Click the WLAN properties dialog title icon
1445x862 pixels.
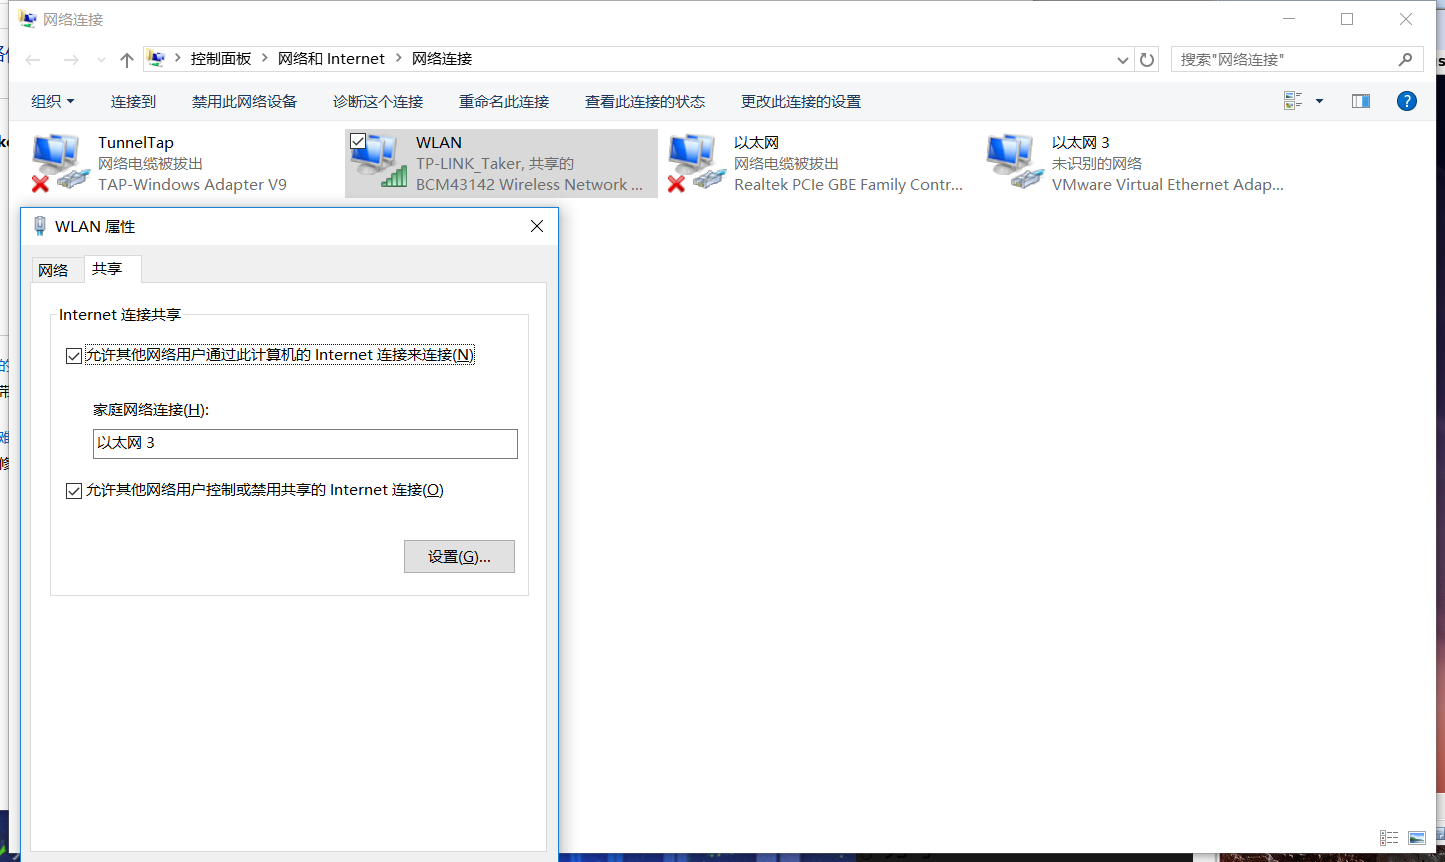pyautogui.click(x=40, y=226)
